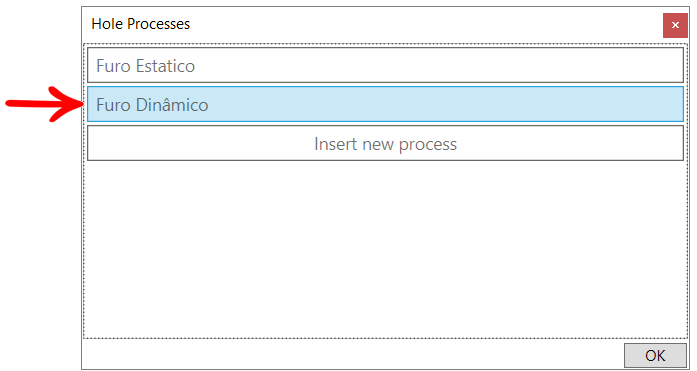Image resolution: width=697 pixels, height=371 pixels.
Task: Click the "Furo Dinâmico" text label
Action: 152,105
